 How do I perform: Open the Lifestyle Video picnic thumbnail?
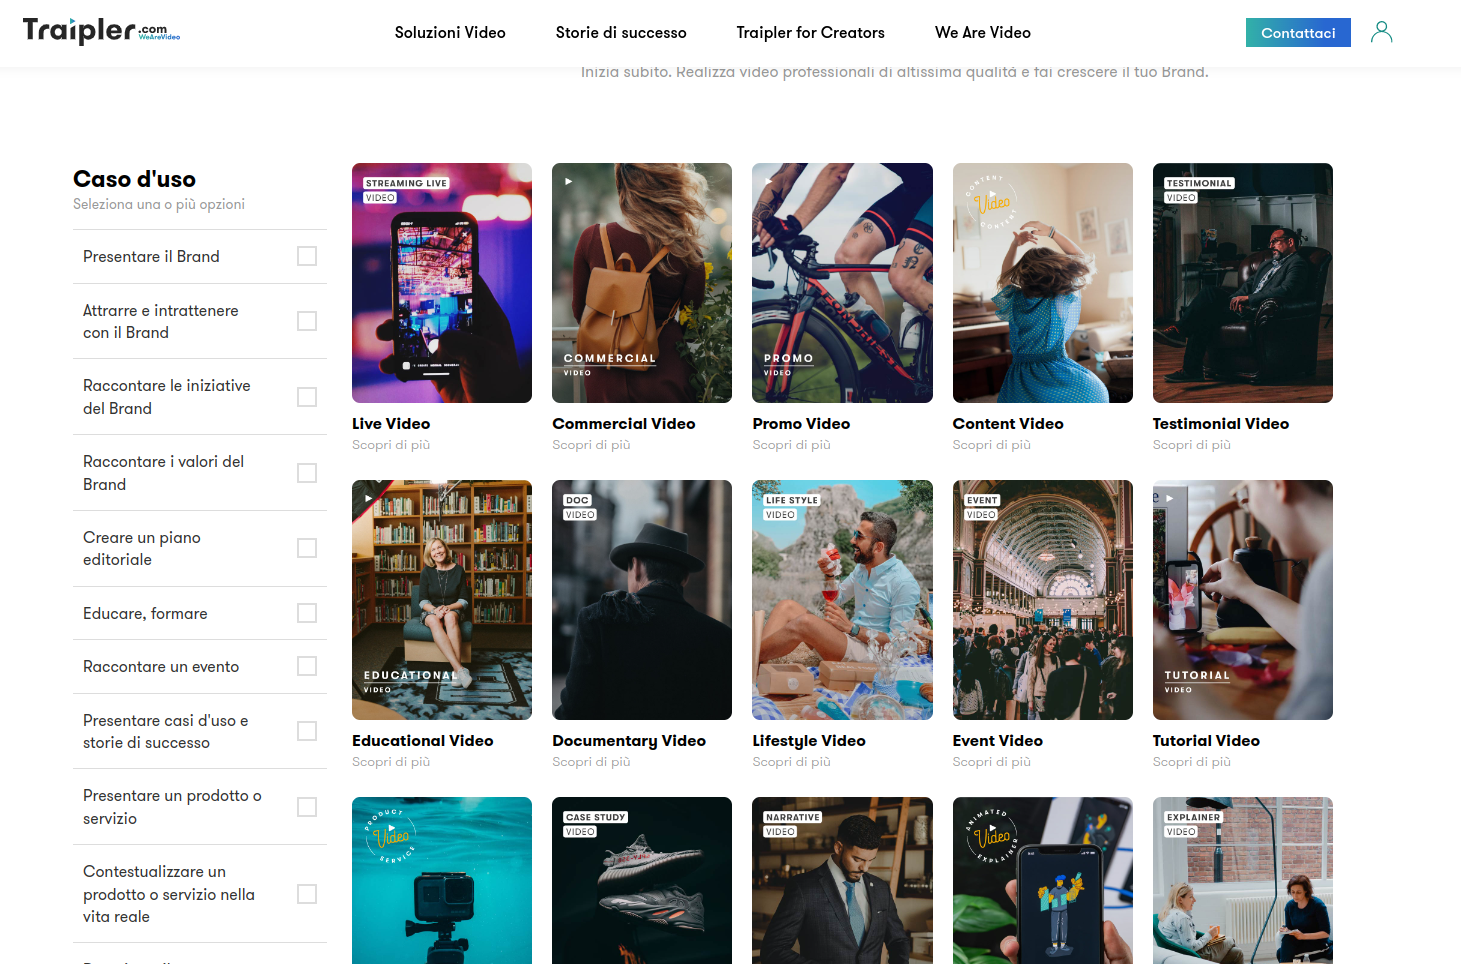point(842,600)
